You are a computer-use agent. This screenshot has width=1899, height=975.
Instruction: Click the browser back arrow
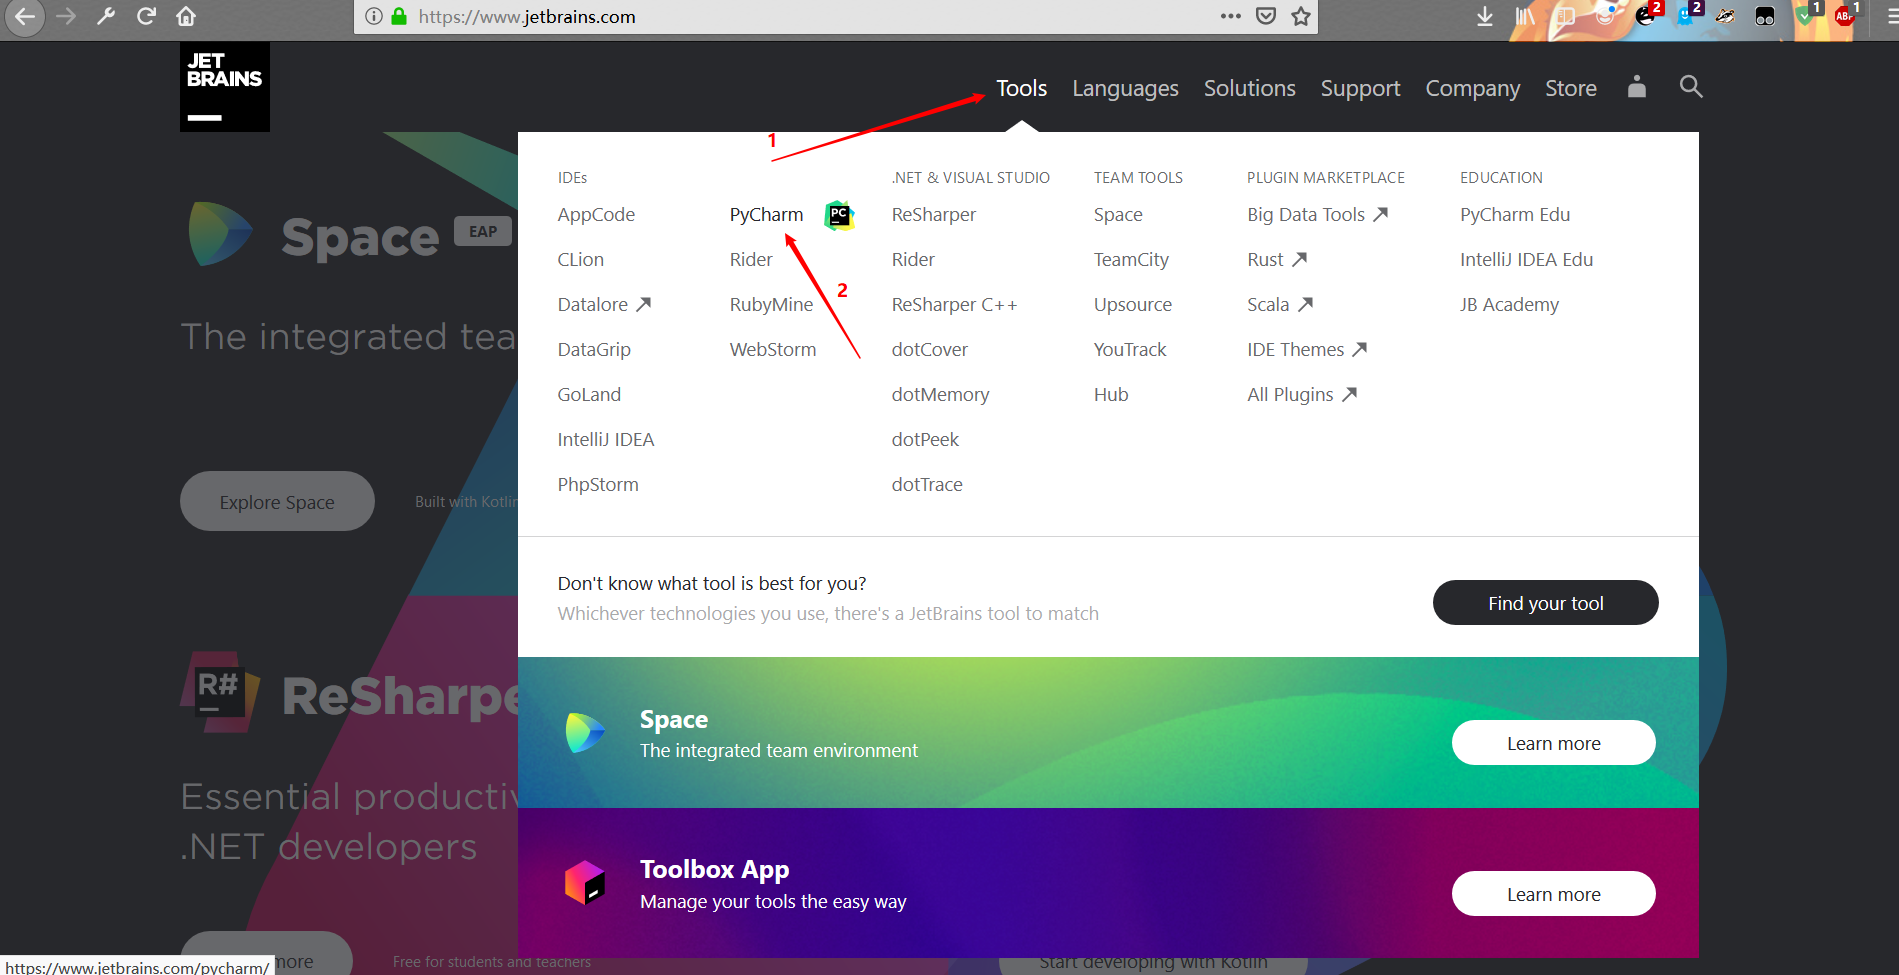(x=24, y=16)
